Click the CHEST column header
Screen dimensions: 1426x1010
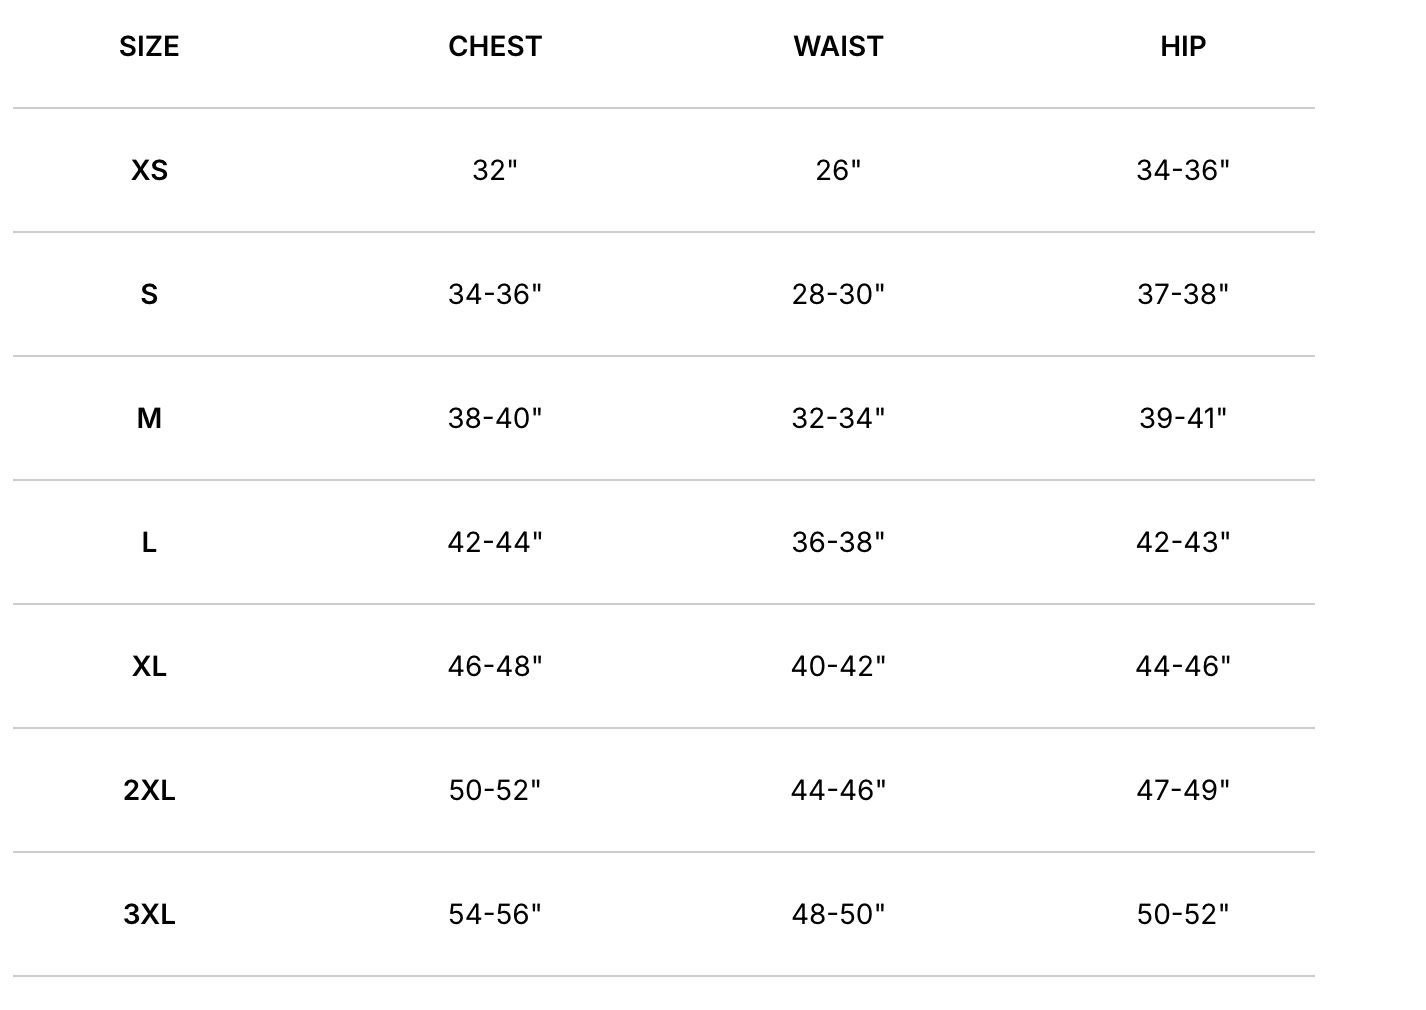[x=495, y=47]
